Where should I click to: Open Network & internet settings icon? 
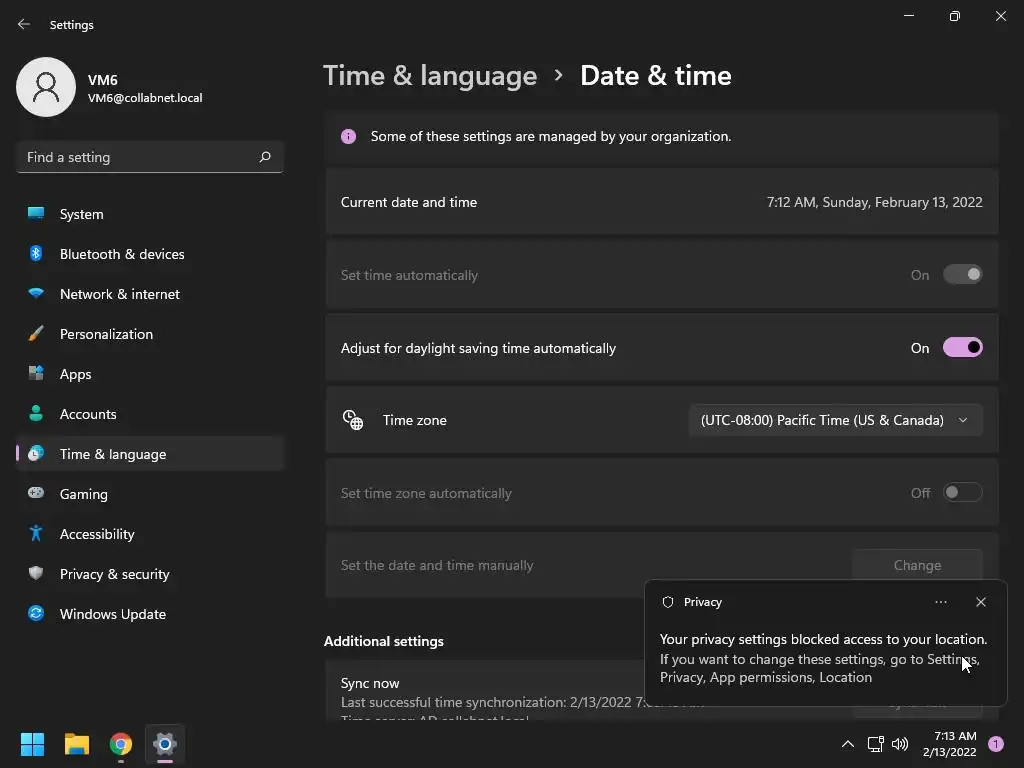pyautogui.click(x=36, y=294)
